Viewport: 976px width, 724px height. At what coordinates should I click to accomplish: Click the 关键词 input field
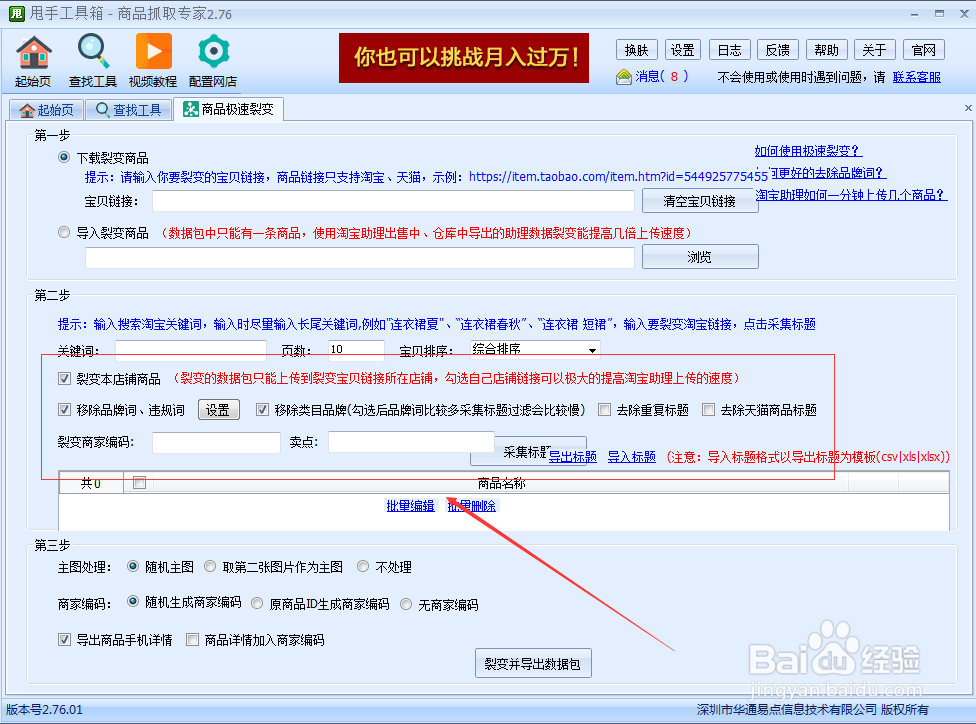(x=190, y=350)
